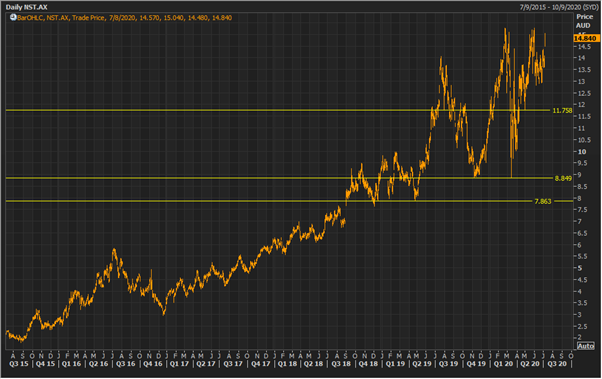The width and height of the screenshot is (602, 379).
Task: Click the 3.5 price axis value
Action: (x=582, y=303)
